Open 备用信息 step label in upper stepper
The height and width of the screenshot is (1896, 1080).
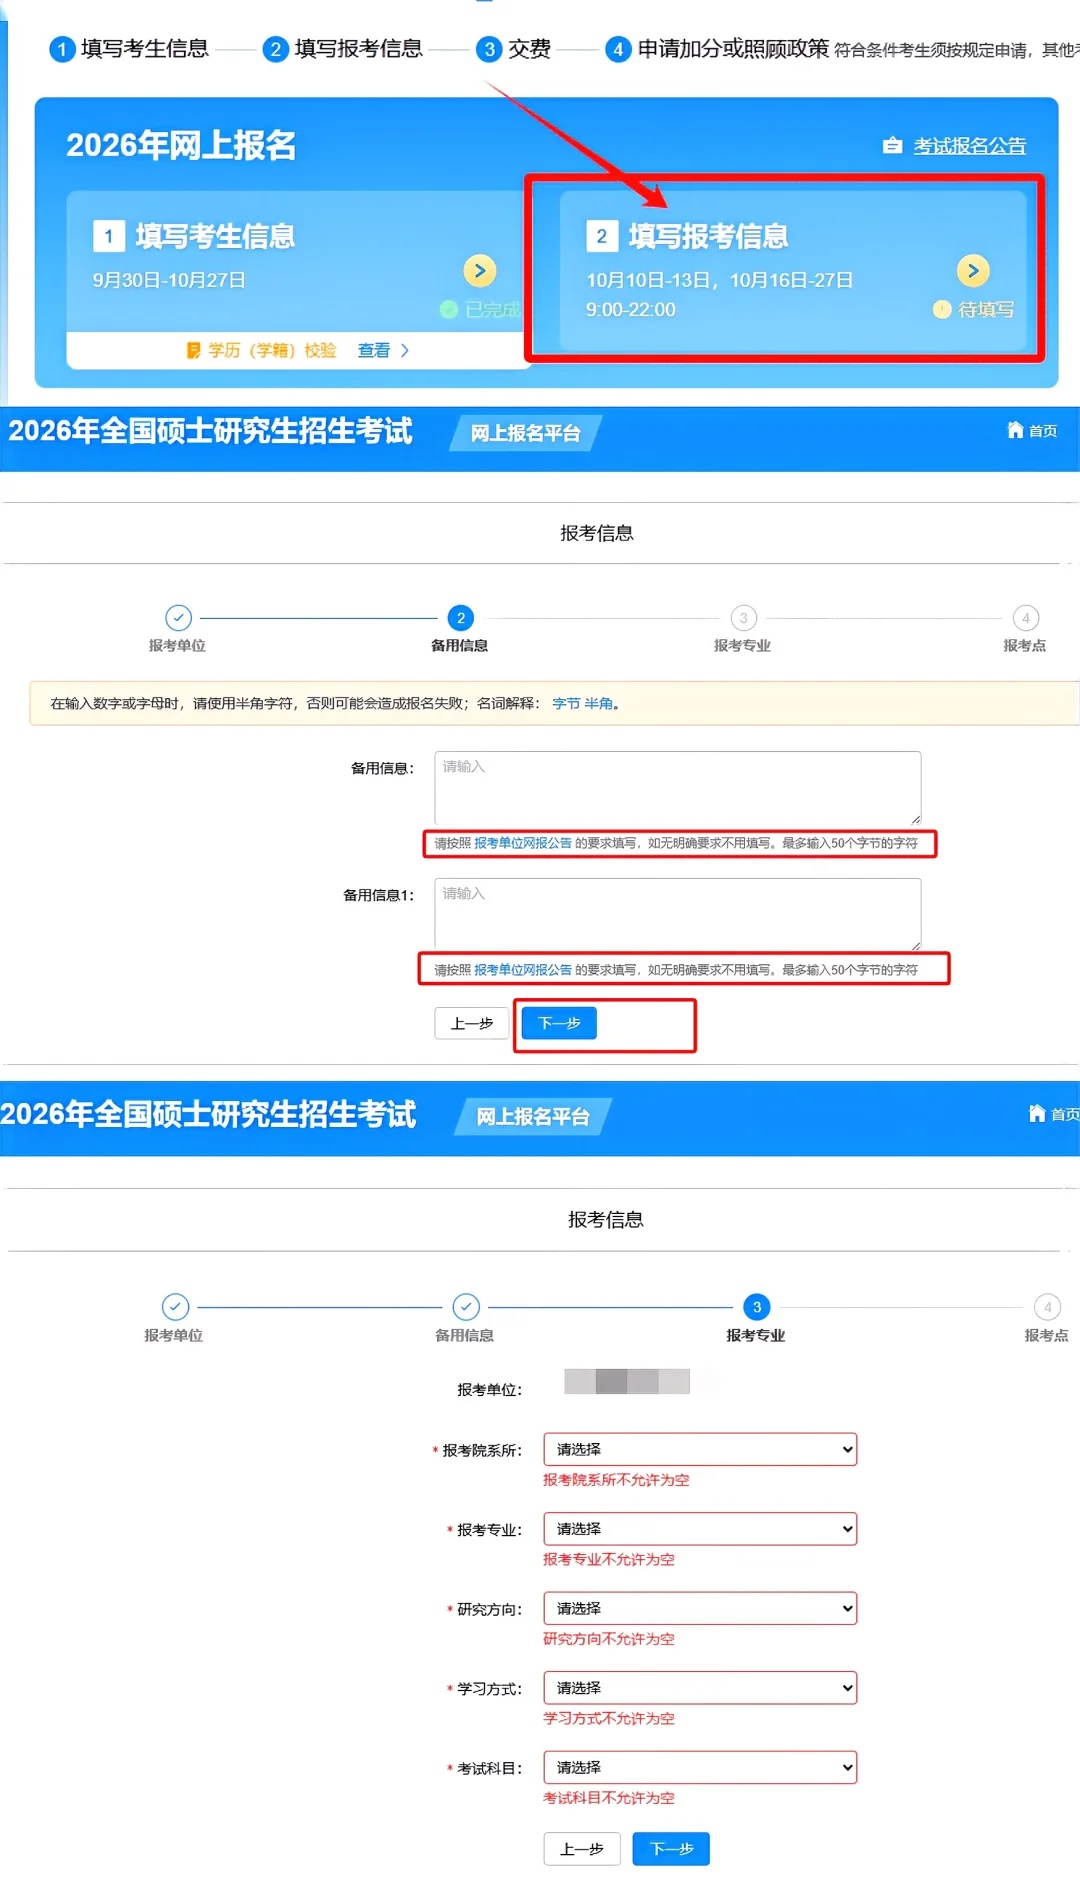[460, 646]
